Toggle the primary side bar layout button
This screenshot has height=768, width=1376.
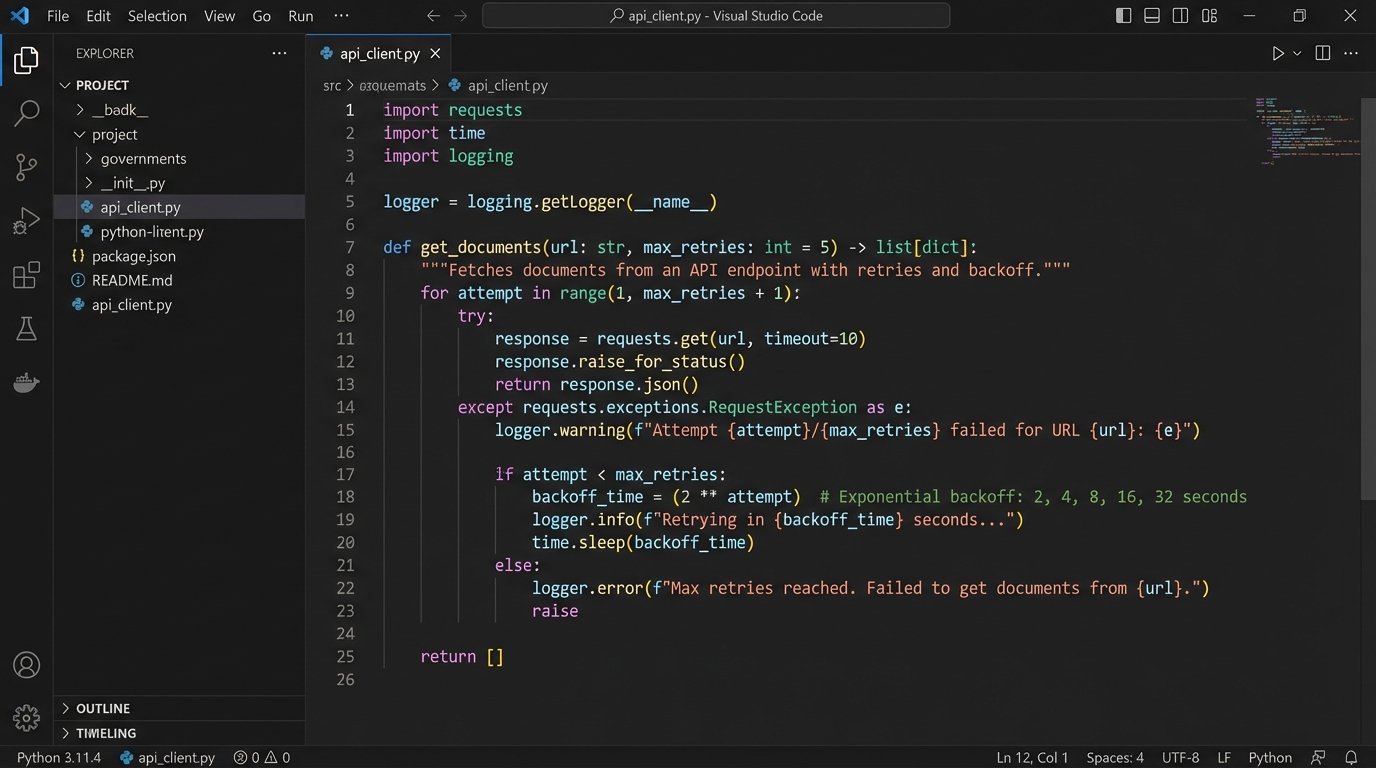tap(1124, 16)
